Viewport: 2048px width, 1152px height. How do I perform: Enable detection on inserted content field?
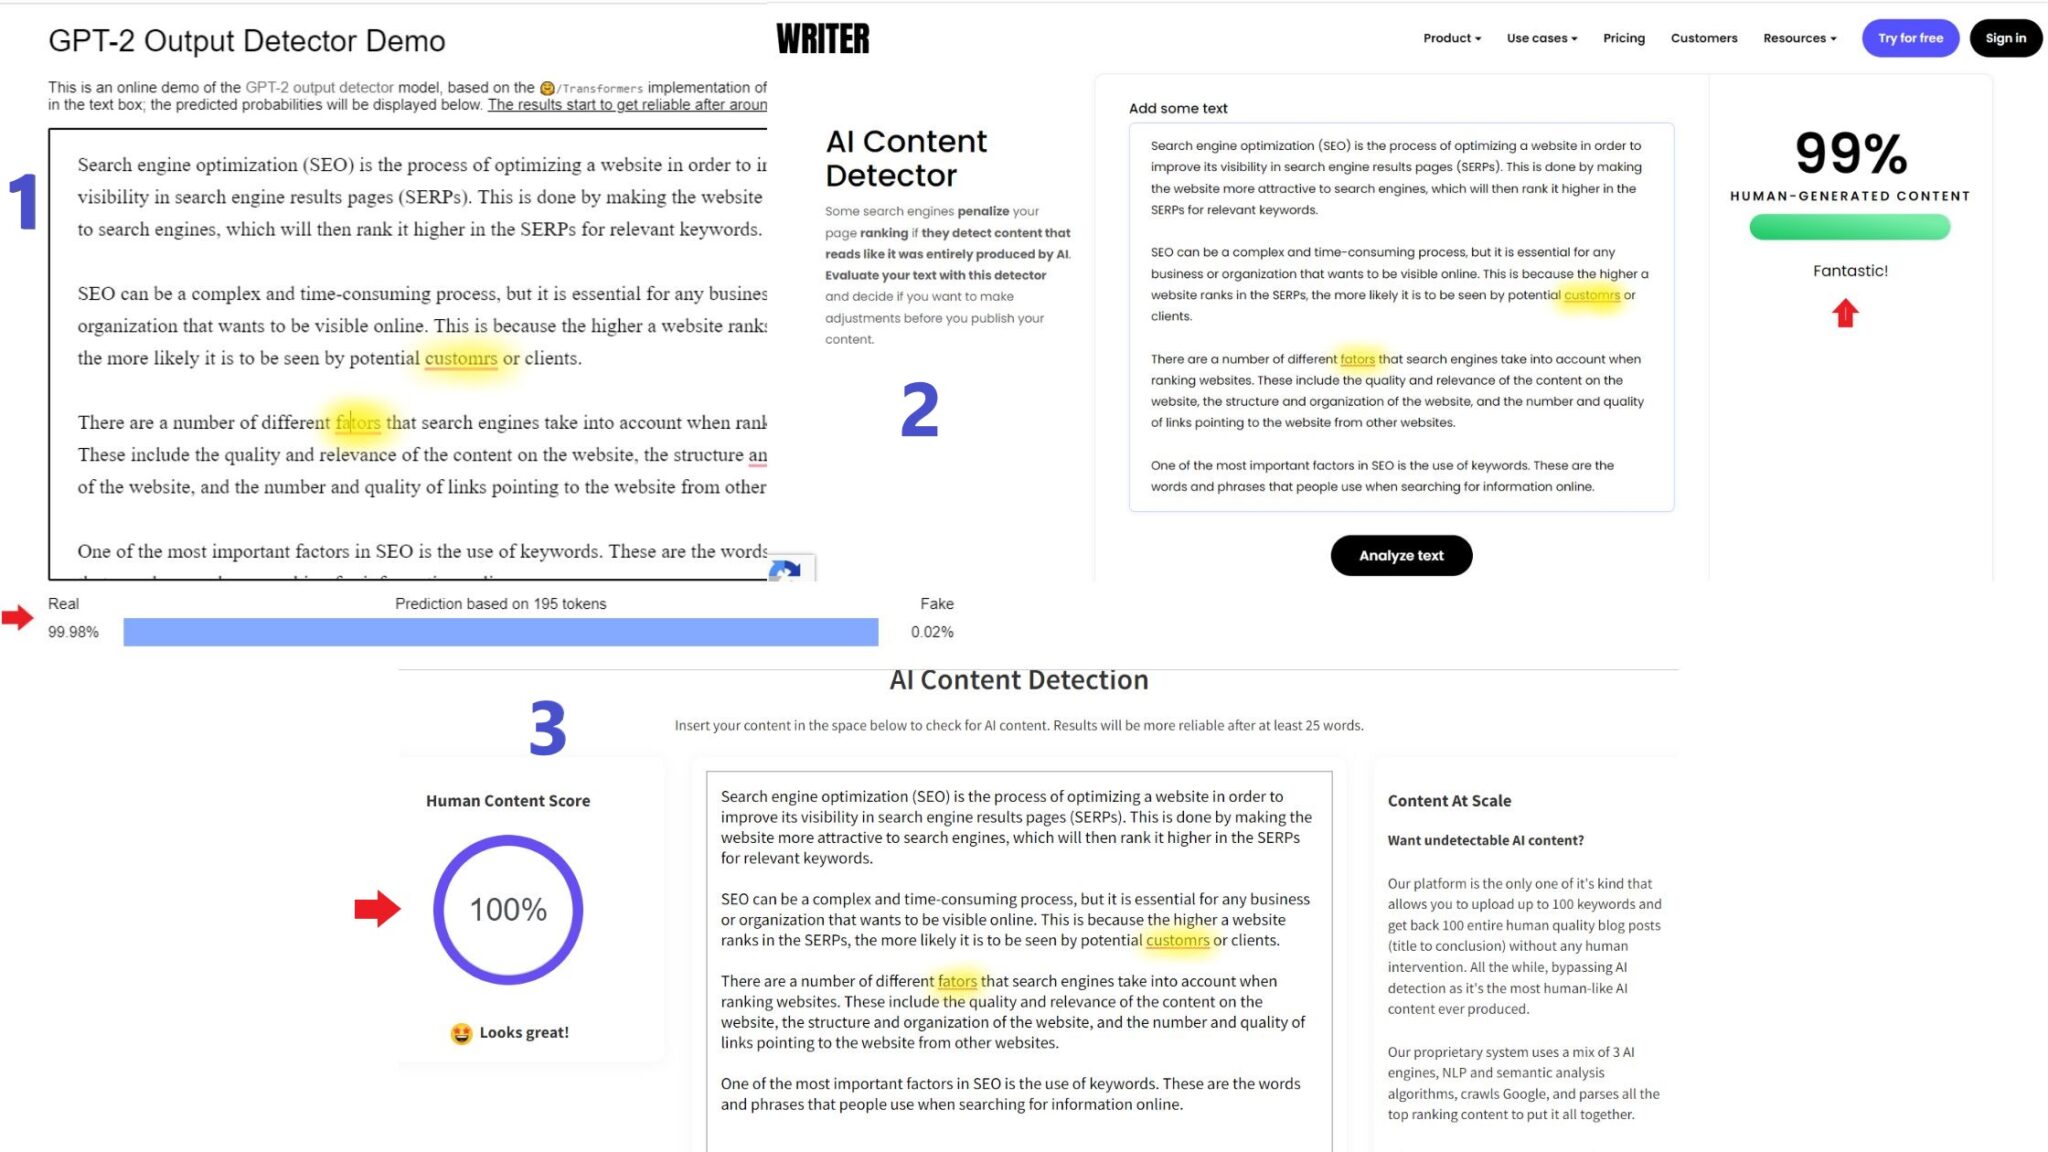click(1401, 554)
